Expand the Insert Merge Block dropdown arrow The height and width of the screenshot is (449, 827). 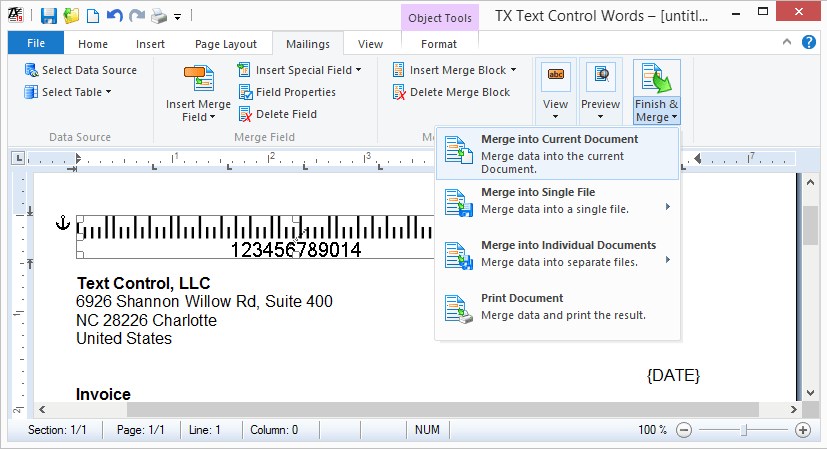coord(513,70)
